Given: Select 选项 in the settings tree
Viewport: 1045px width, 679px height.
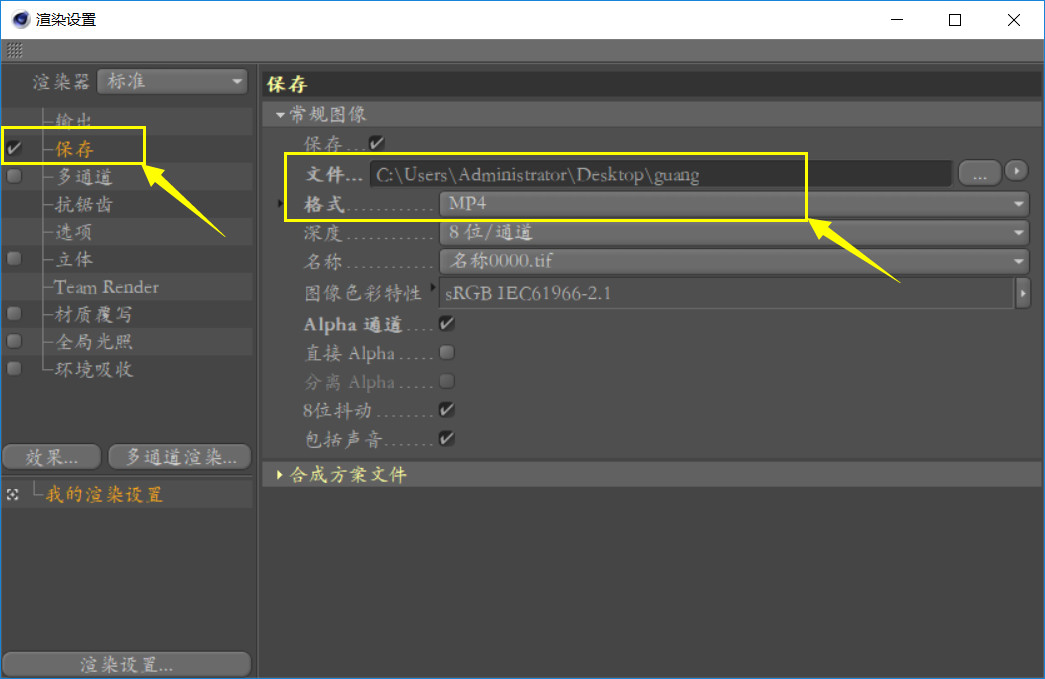Looking at the screenshot, I should point(73,232).
